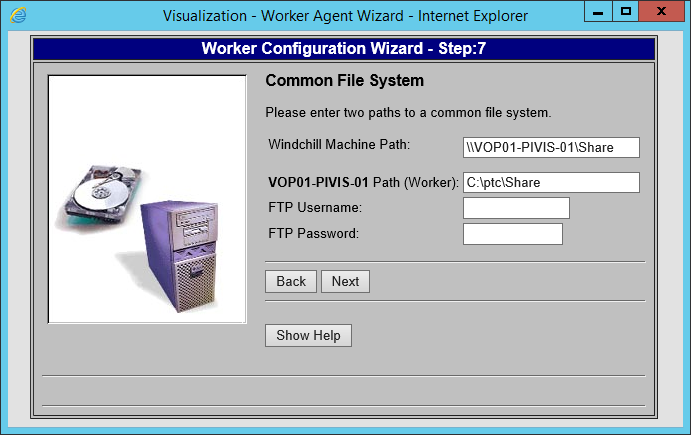Click 'Please enter two paths' instruction text

408,113
